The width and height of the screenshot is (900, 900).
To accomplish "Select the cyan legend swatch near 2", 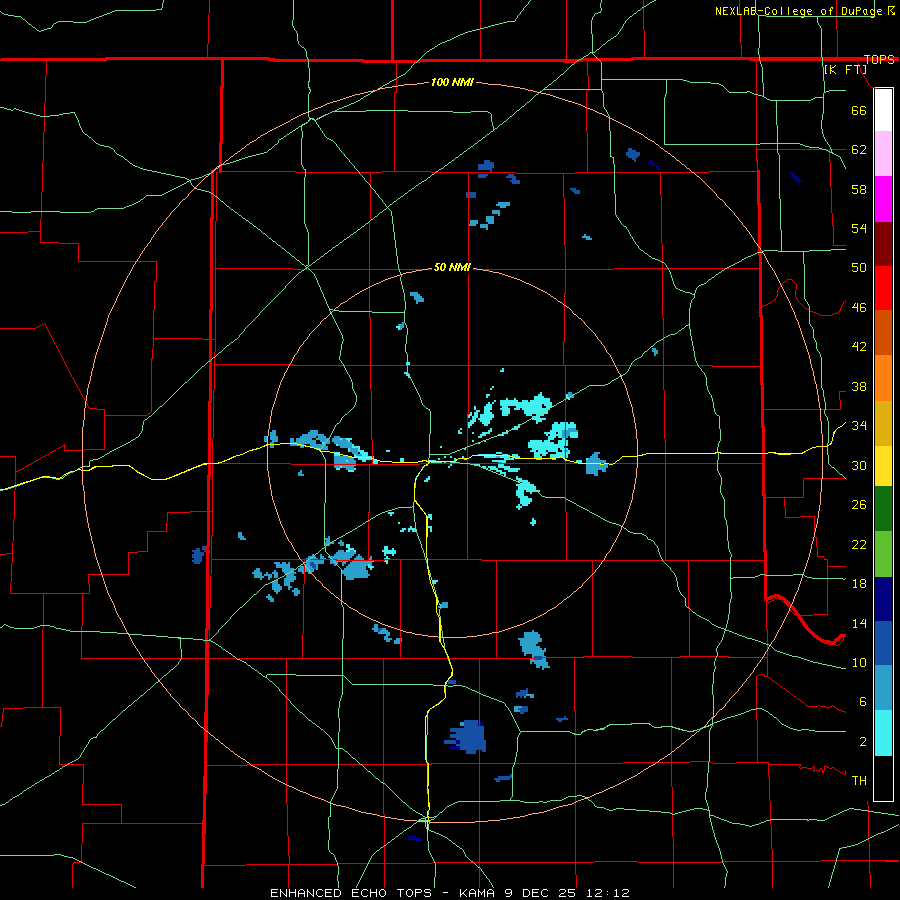I will point(883,733).
